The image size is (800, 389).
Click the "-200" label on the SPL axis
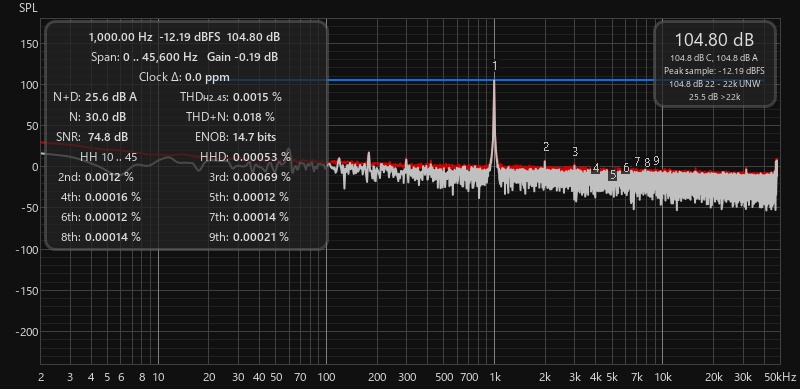click(x=26, y=332)
